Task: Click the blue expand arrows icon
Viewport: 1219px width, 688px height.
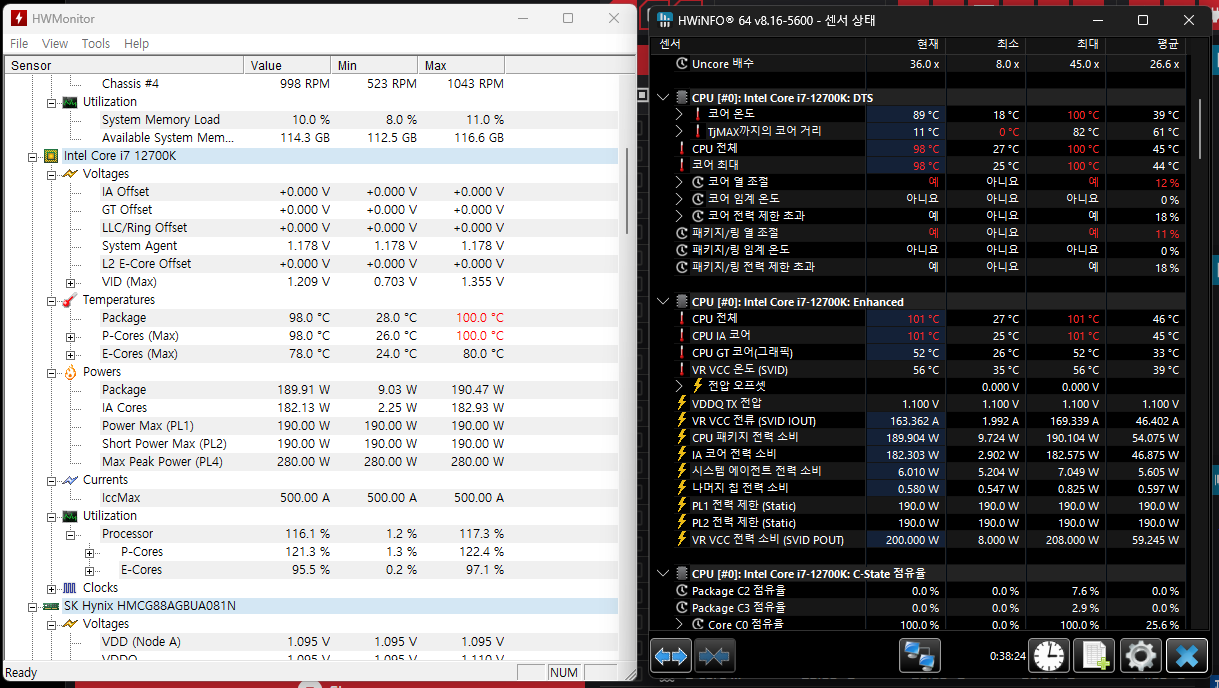Action: (671, 657)
